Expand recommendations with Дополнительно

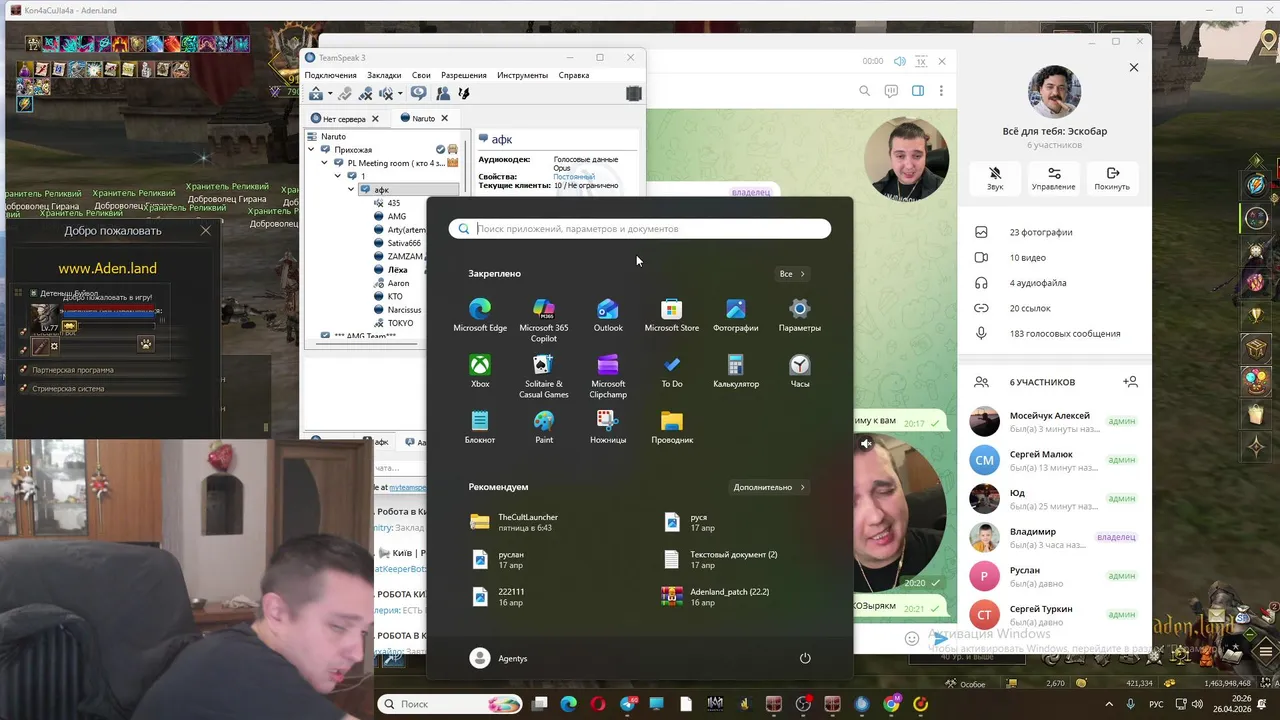point(769,487)
